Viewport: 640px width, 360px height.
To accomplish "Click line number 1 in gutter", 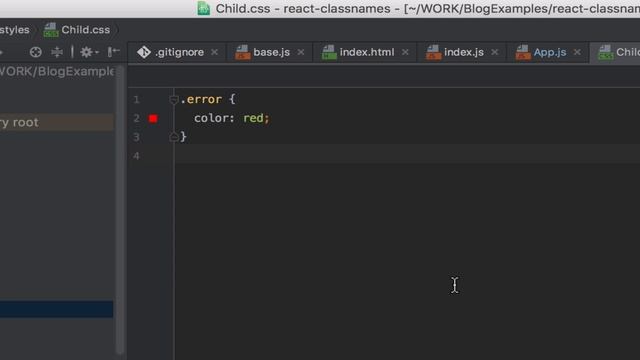I will click(x=136, y=99).
